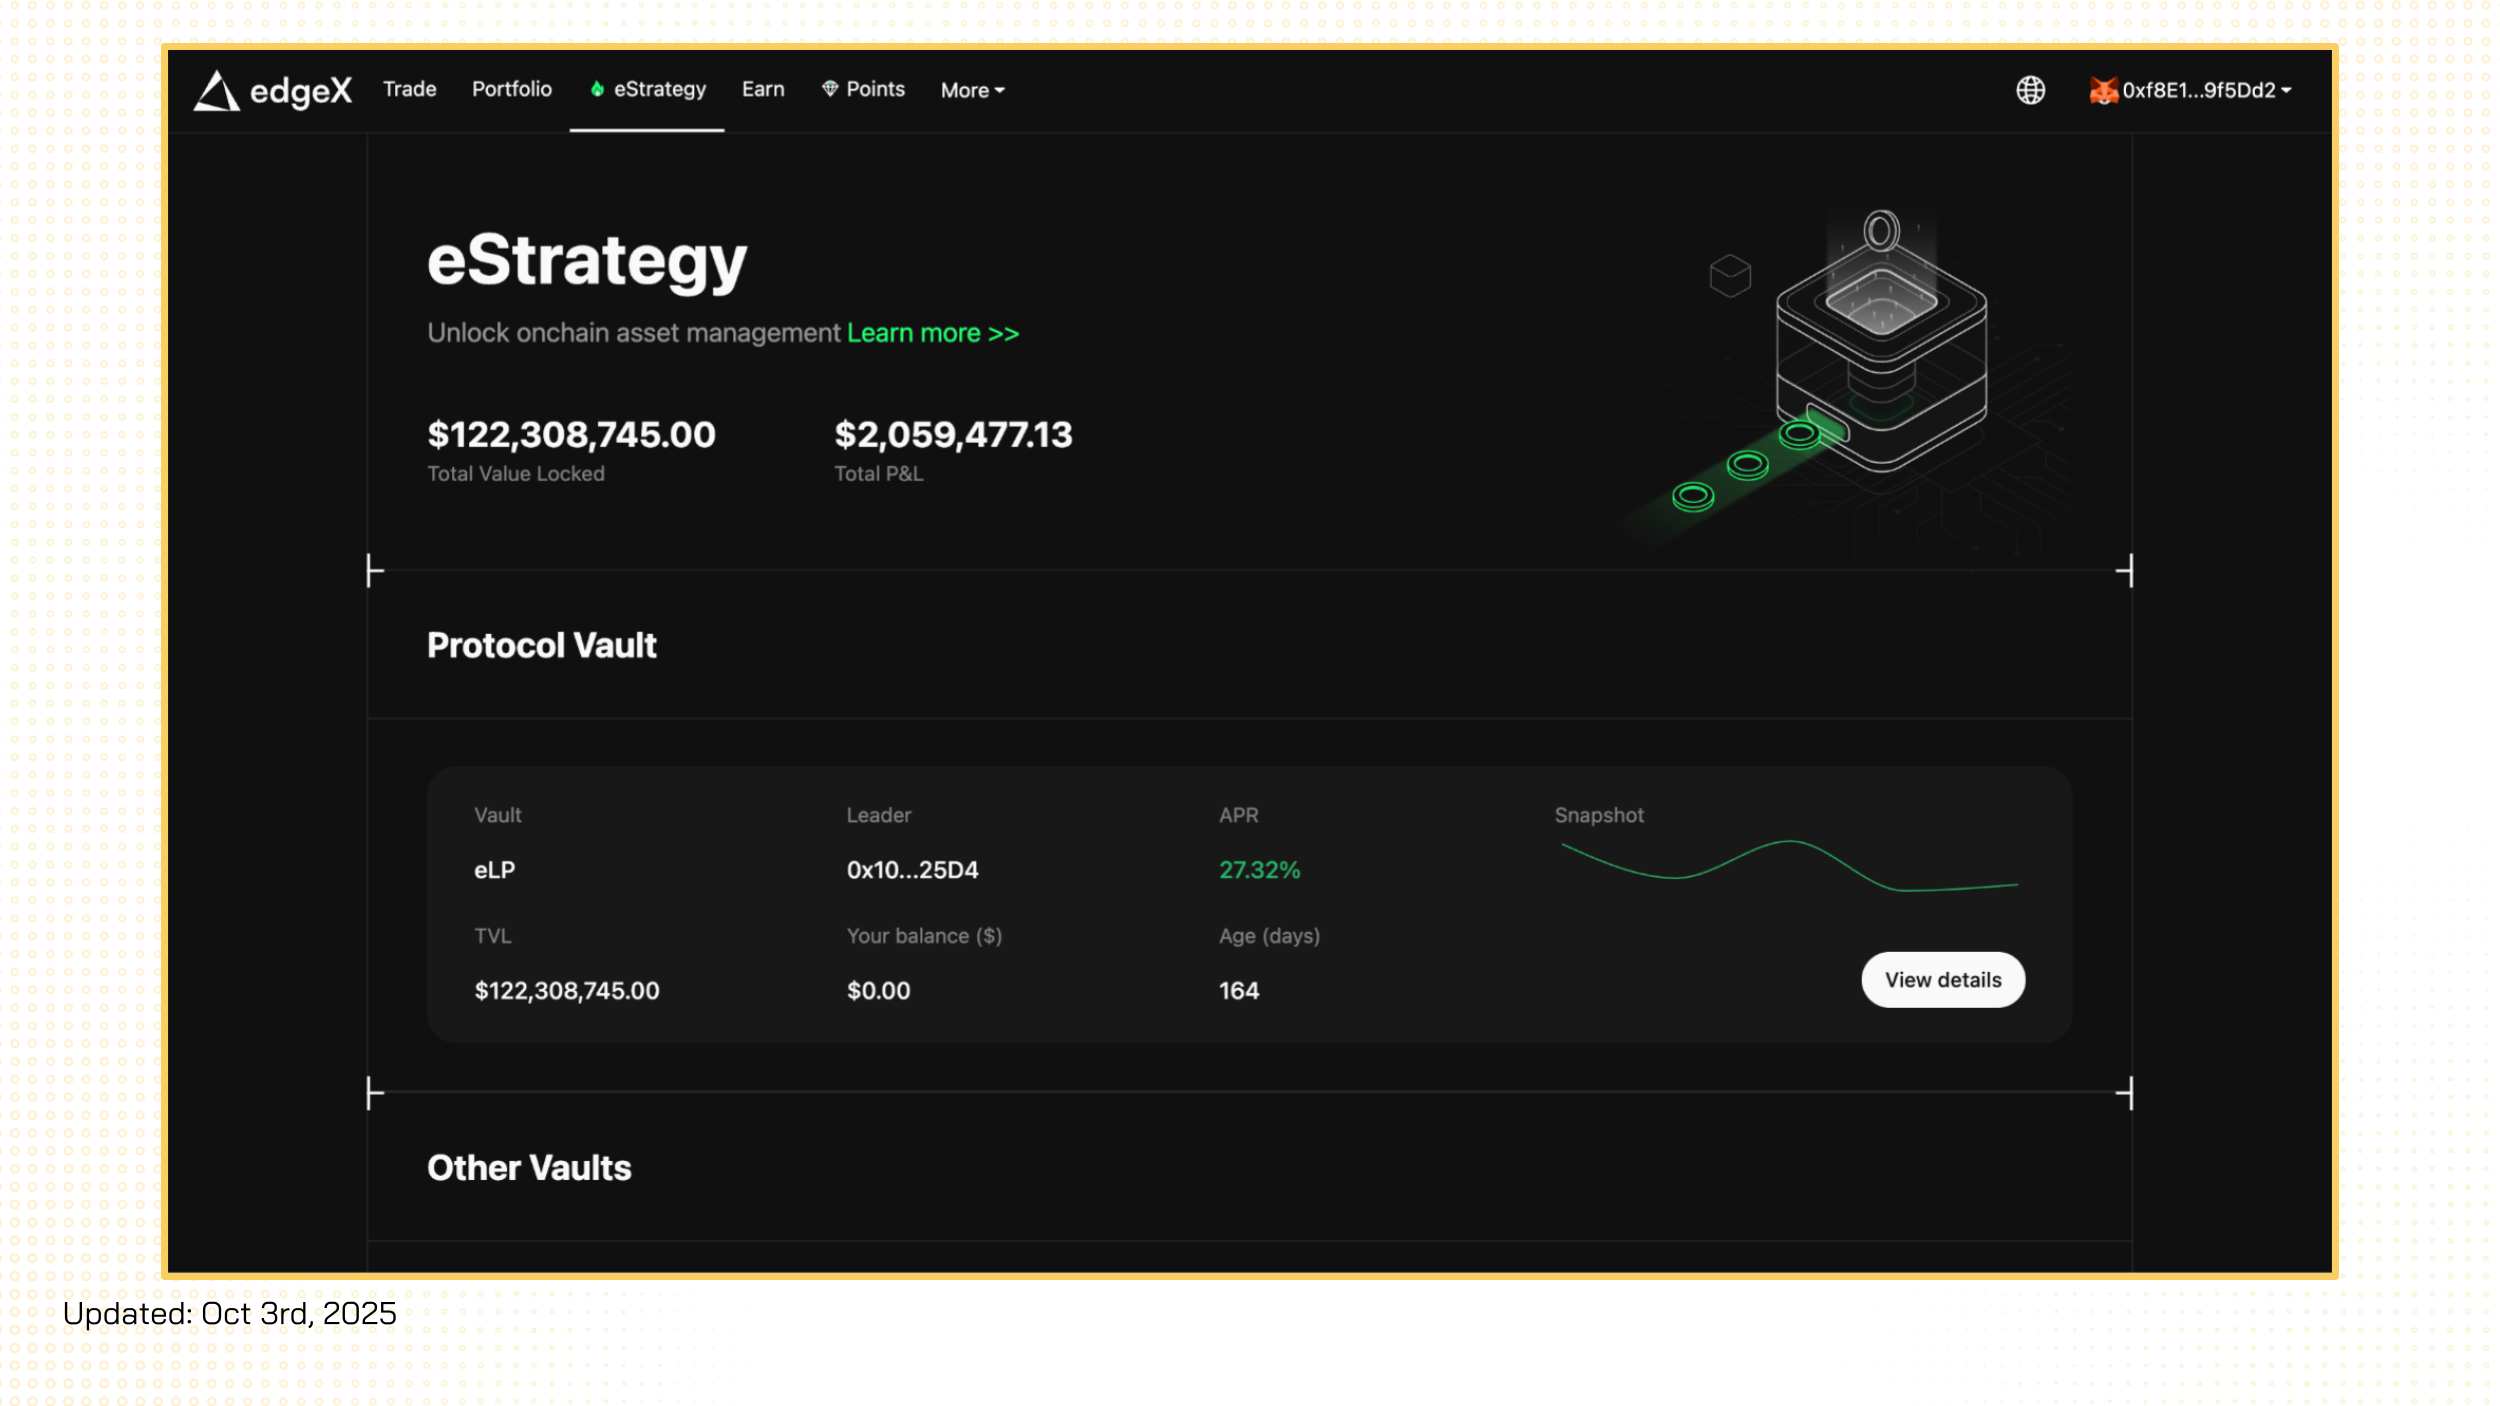
Task: Click the eLP snapshot sparkline chart
Action: pos(1789,866)
